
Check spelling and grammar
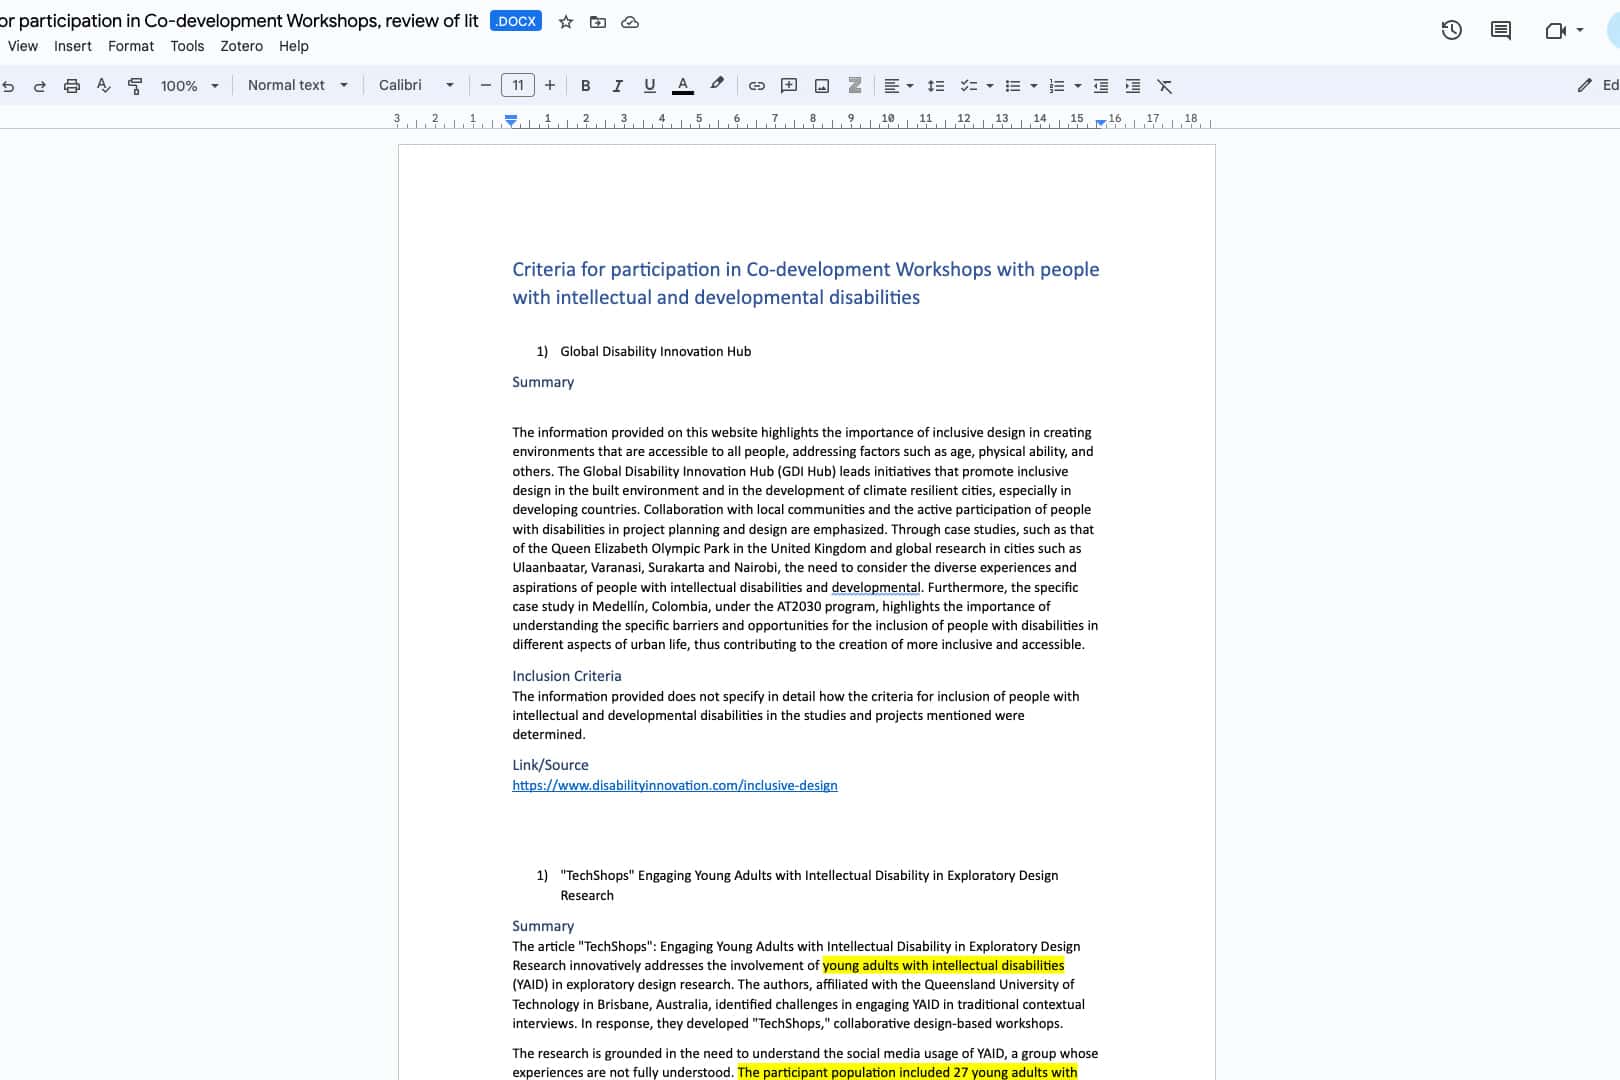tap(103, 86)
